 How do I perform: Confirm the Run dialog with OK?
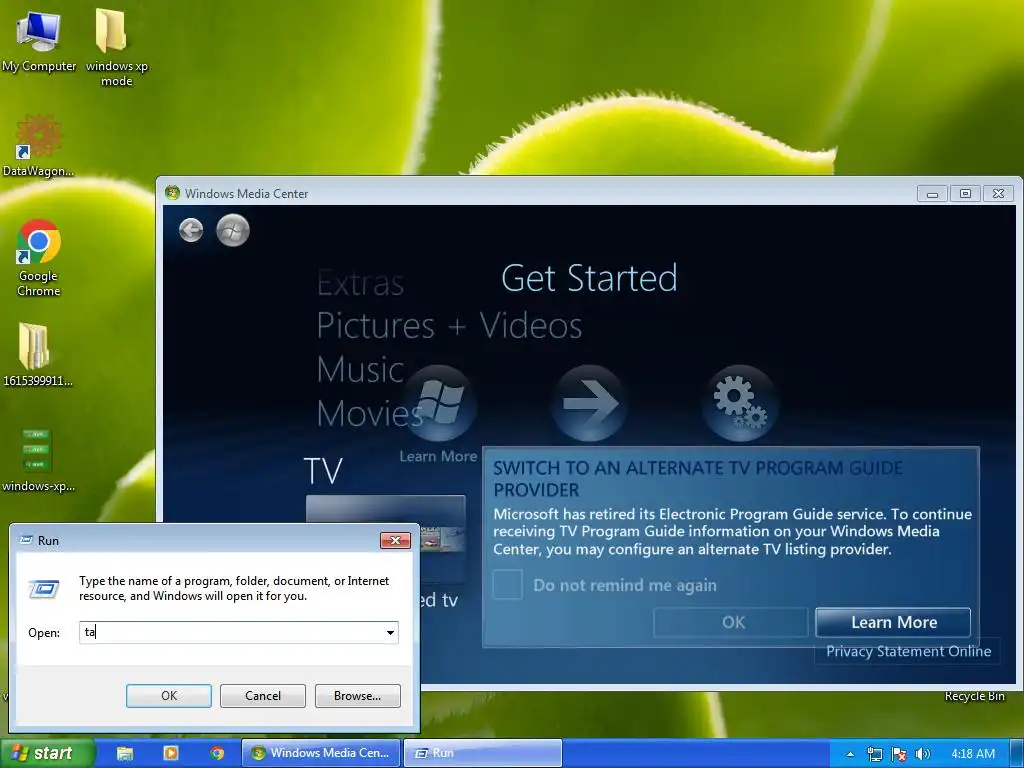(x=168, y=696)
